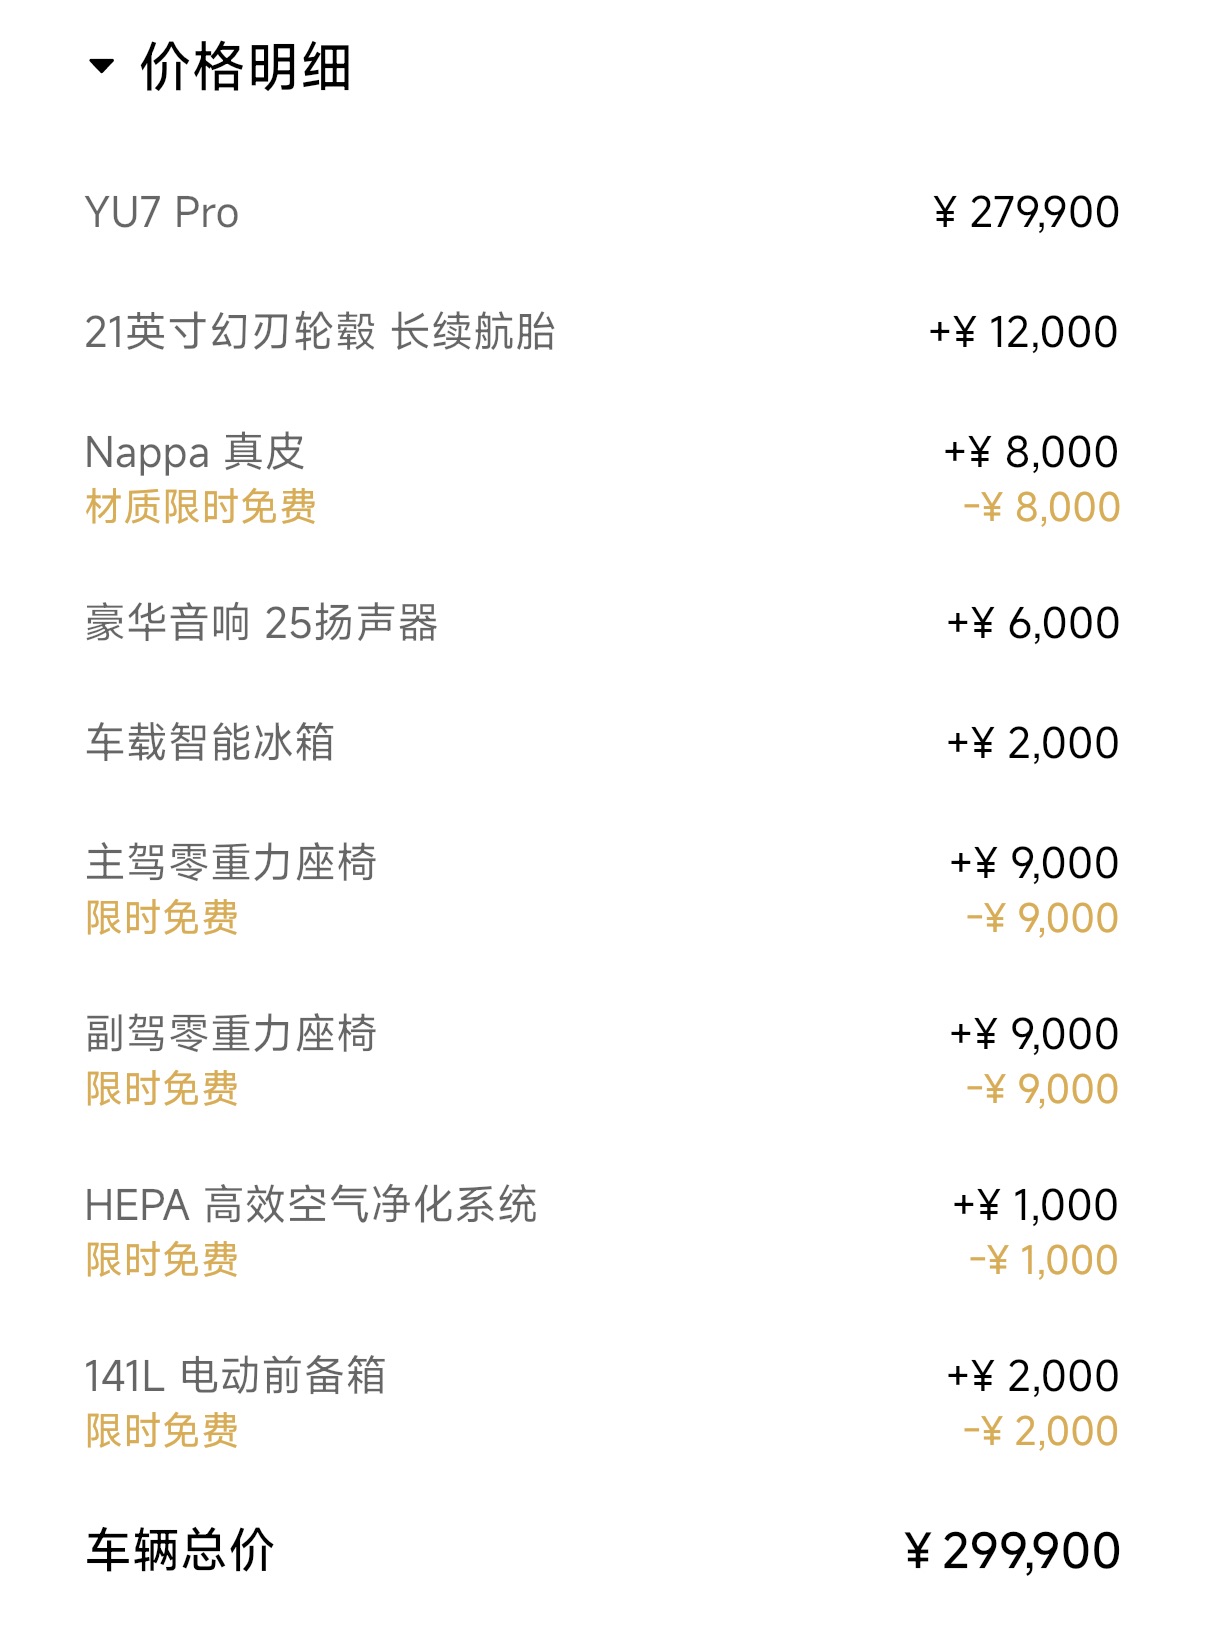Screen dimensions: 1206x1643
Task: Click 限时免费 under 主驾零重力座椅
Action: 162,918
